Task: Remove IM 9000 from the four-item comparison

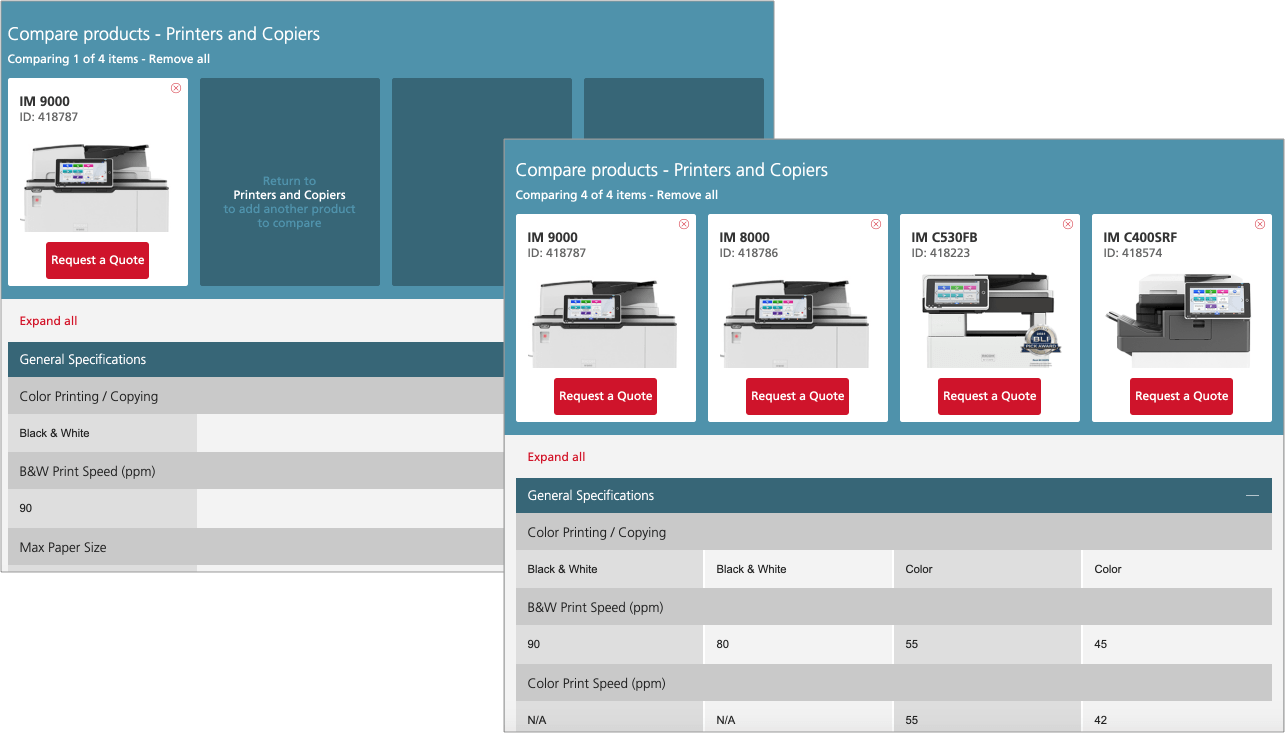Action: coord(684,224)
